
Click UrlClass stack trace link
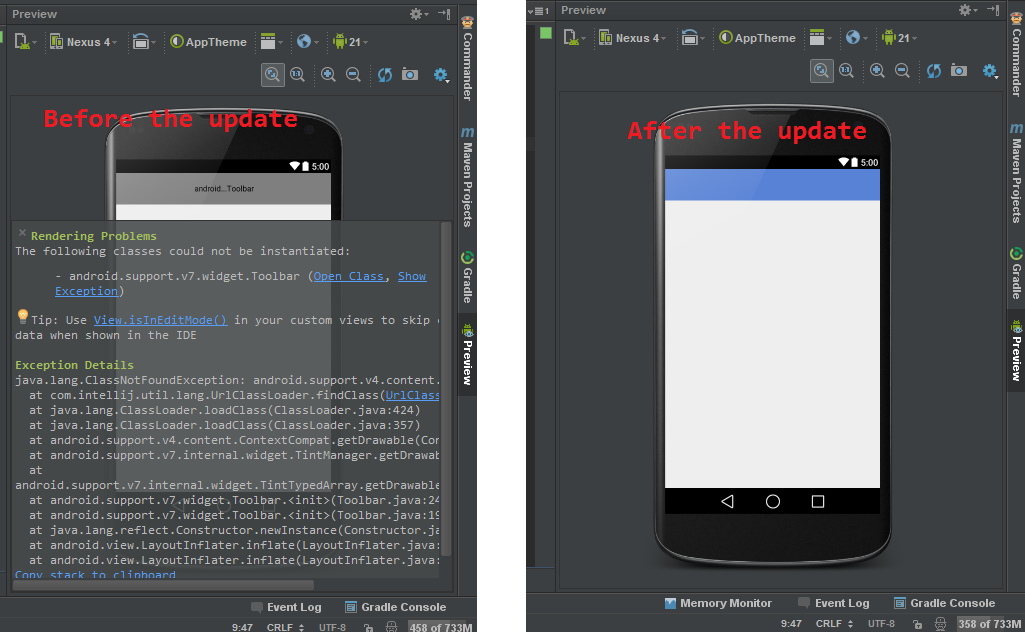(412, 395)
